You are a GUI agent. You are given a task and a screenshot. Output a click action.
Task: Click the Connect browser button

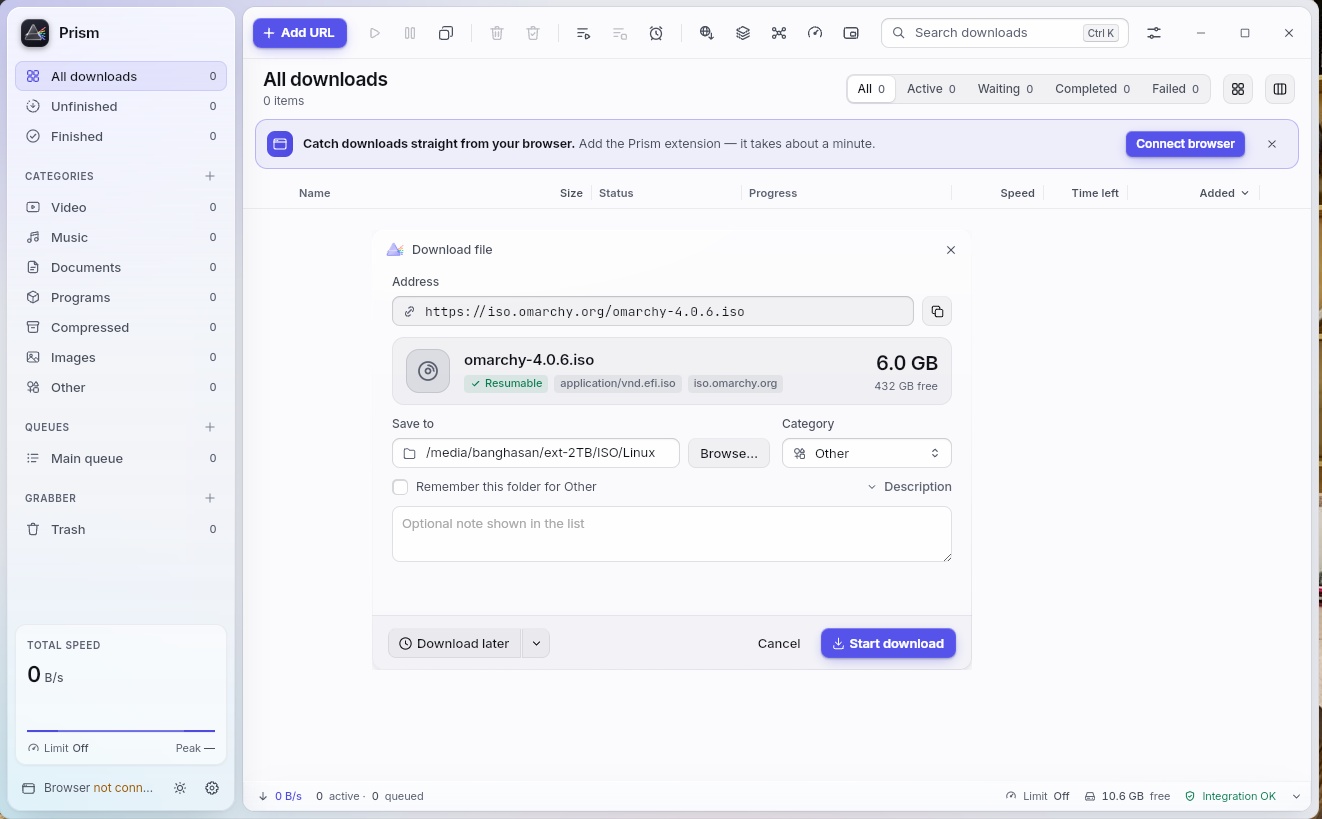pos(1185,144)
